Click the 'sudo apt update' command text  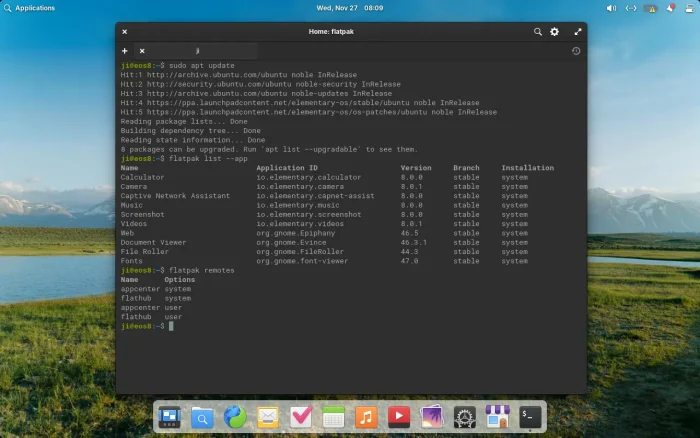coord(201,66)
